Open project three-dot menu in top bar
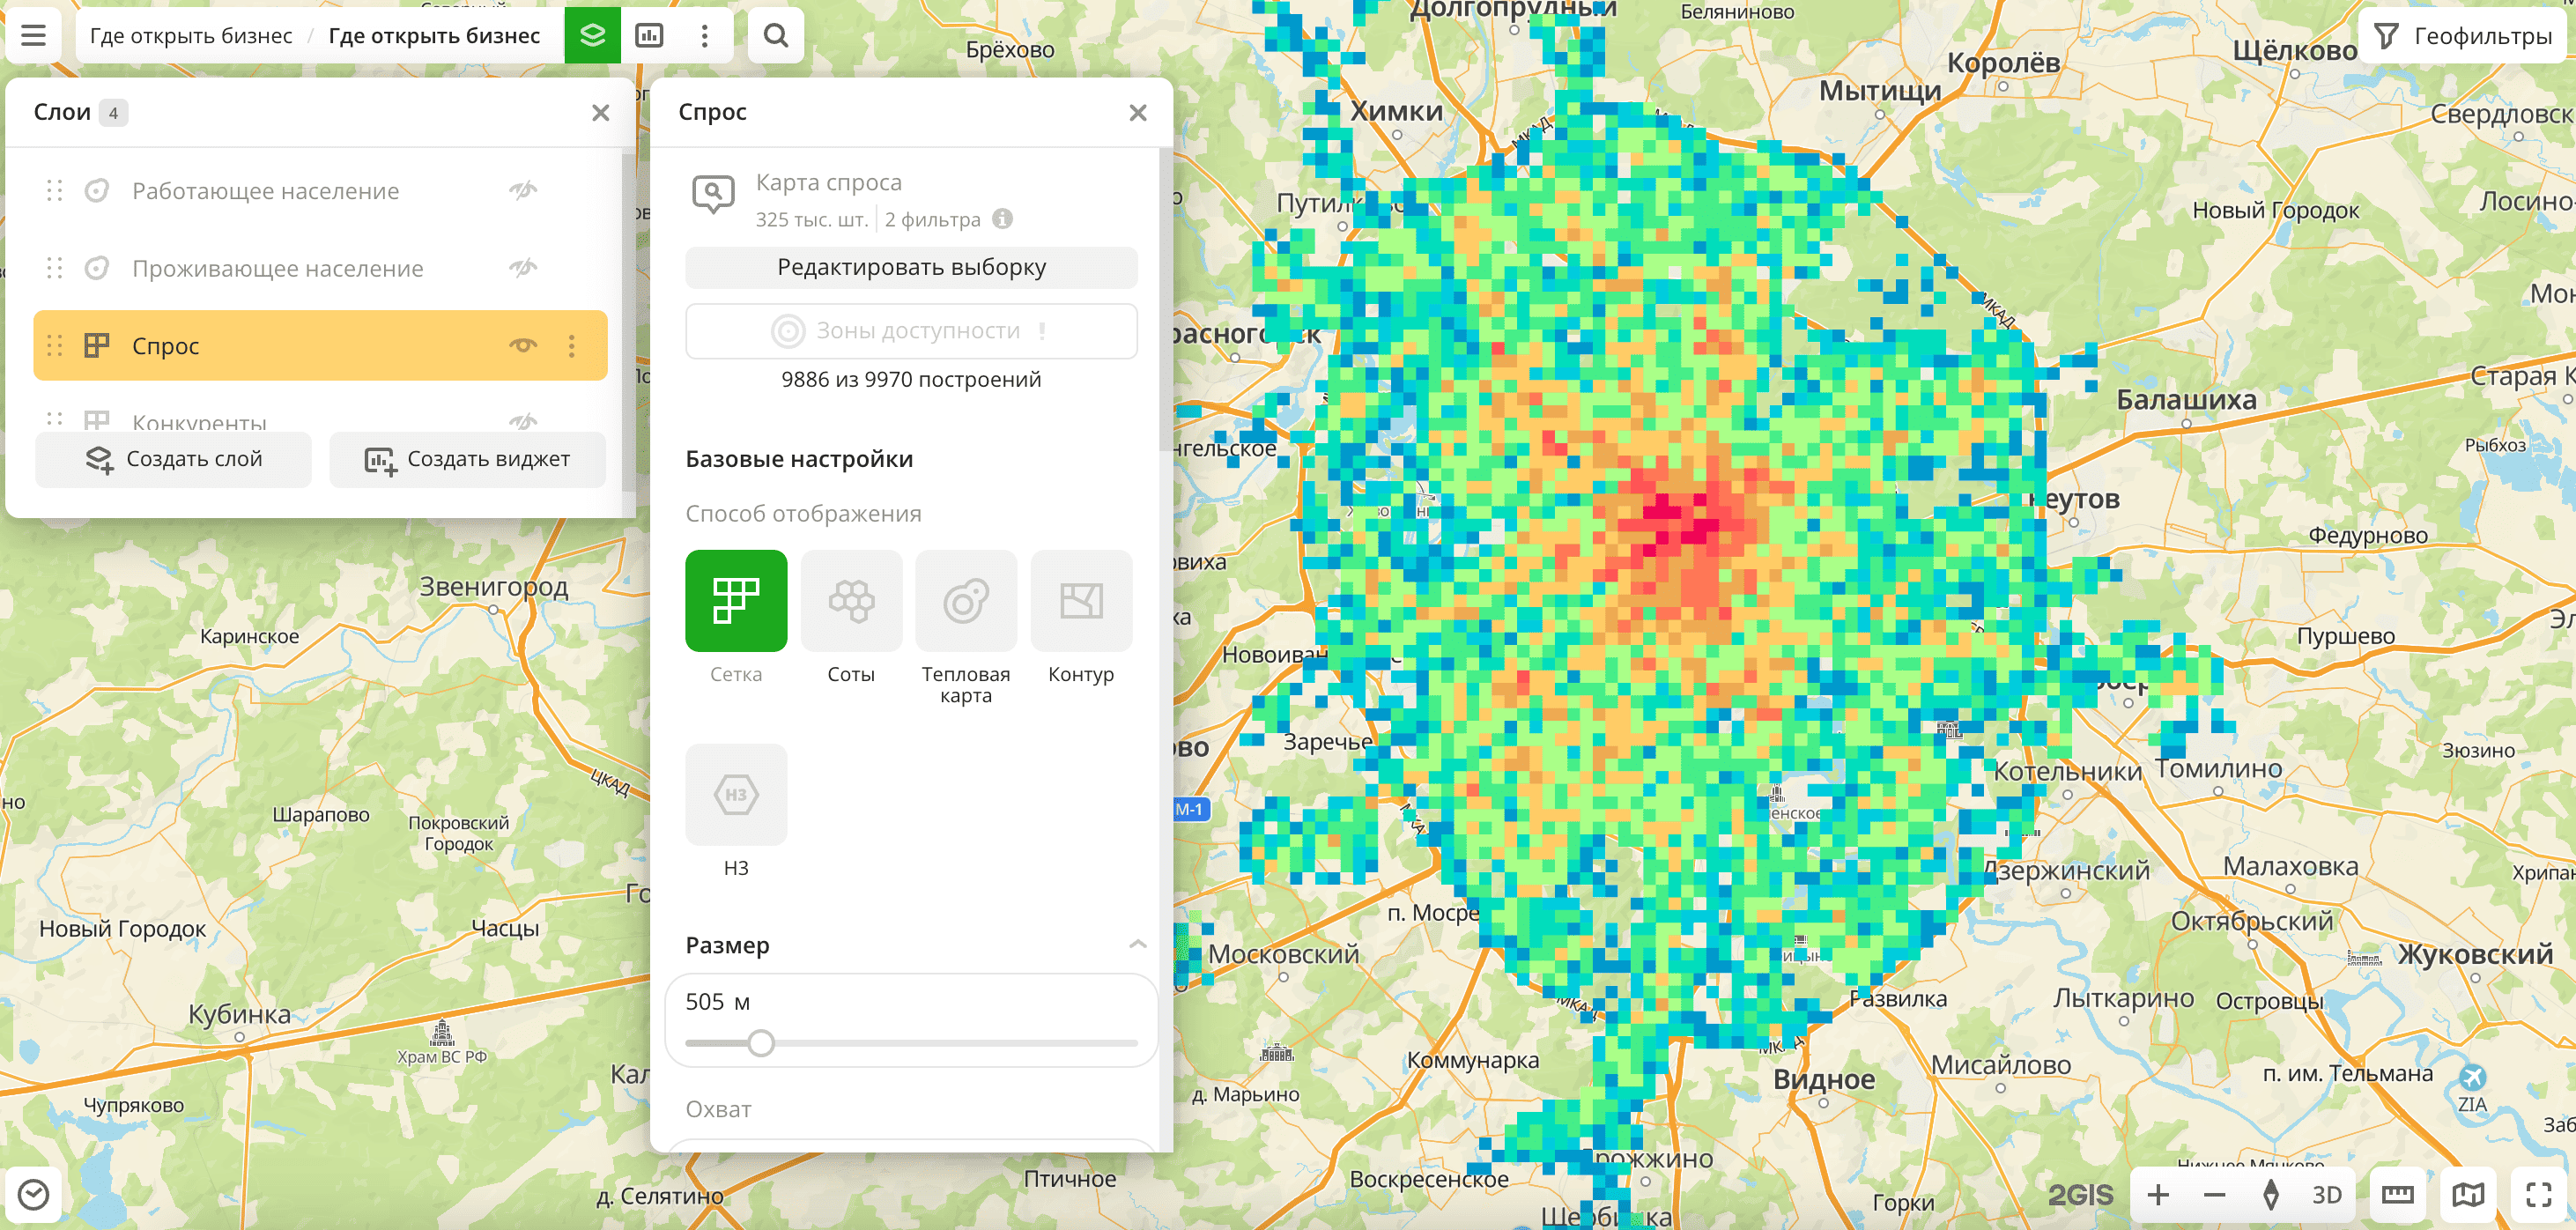 (704, 36)
